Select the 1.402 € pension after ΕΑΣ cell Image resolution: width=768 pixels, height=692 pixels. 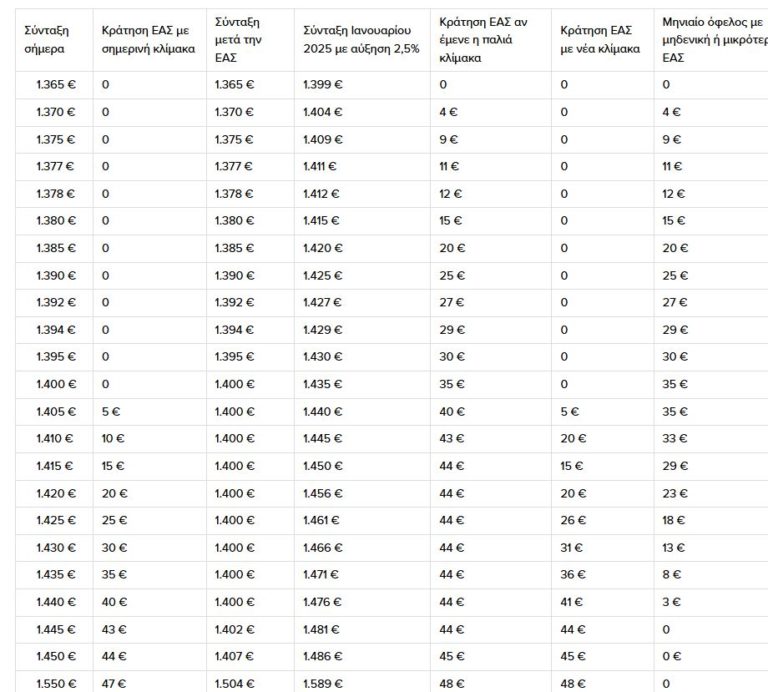point(234,629)
